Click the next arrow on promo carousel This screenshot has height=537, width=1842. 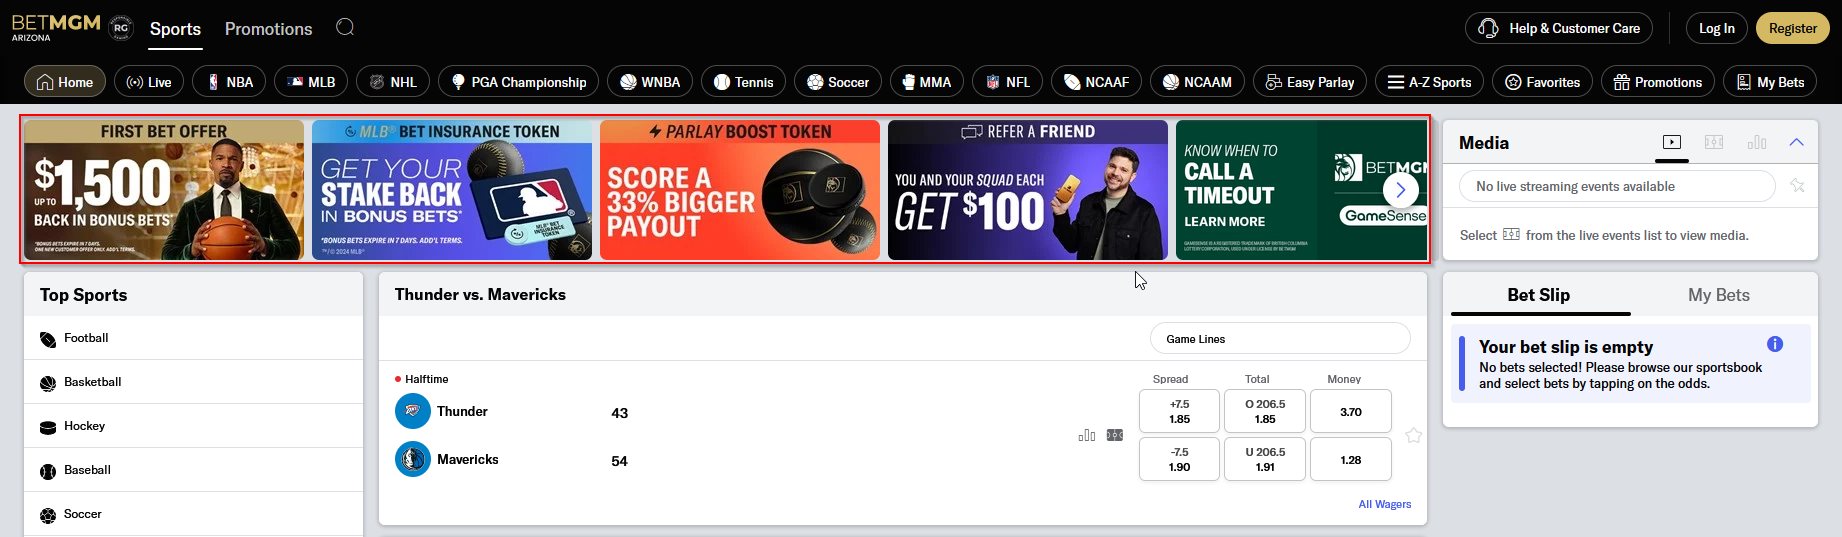(x=1401, y=189)
